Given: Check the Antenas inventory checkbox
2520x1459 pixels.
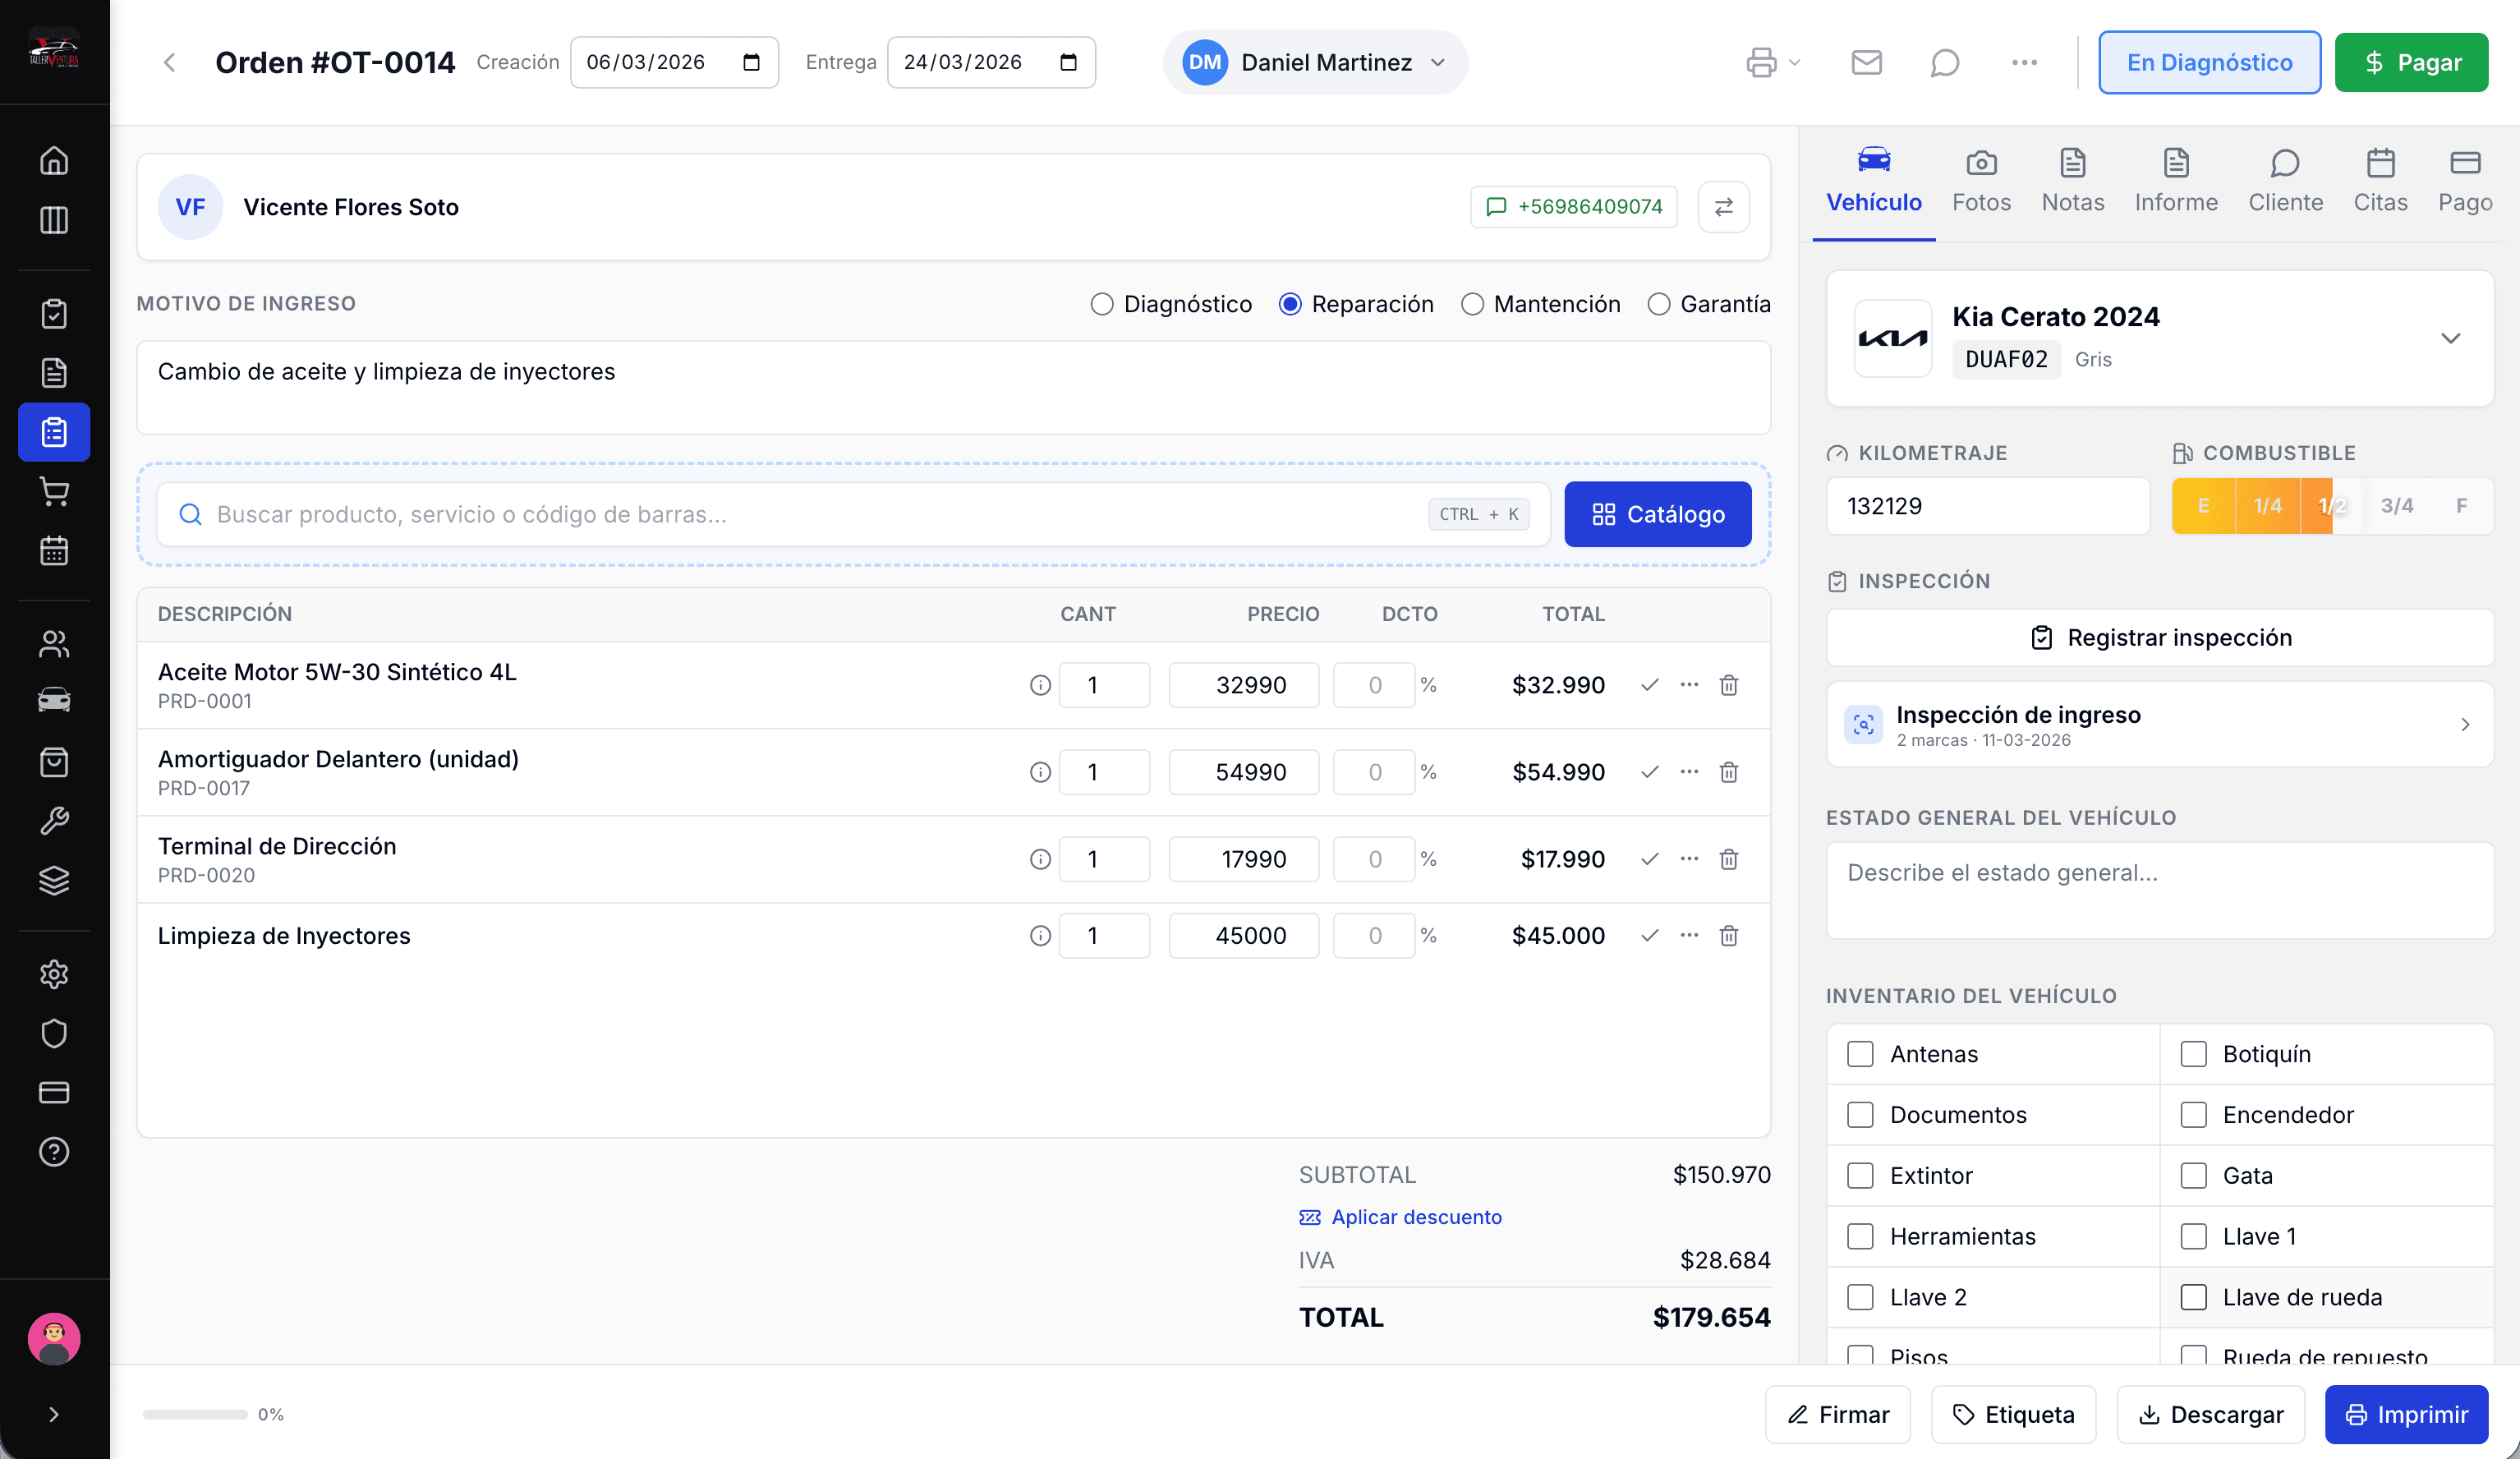Looking at the screenshot, I should (x=1860, y=1054).
